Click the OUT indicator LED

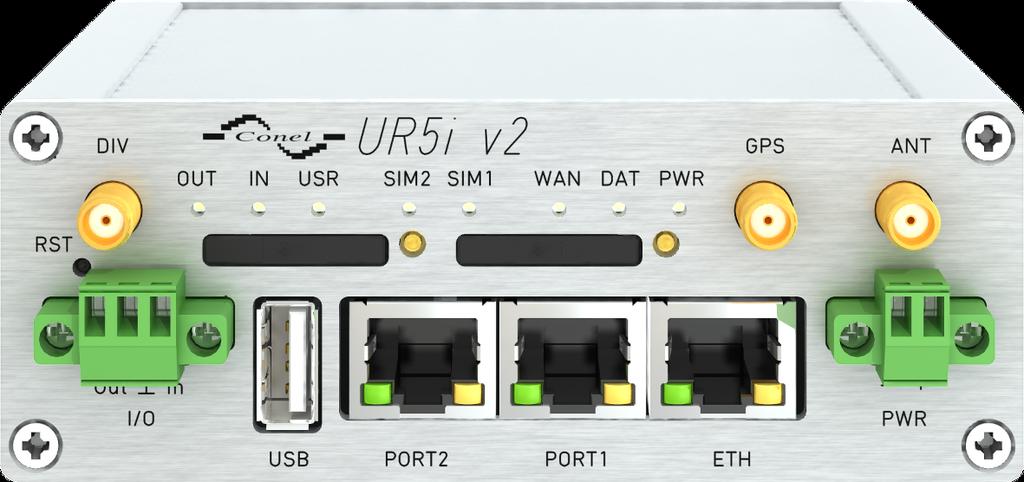[199, 209]
